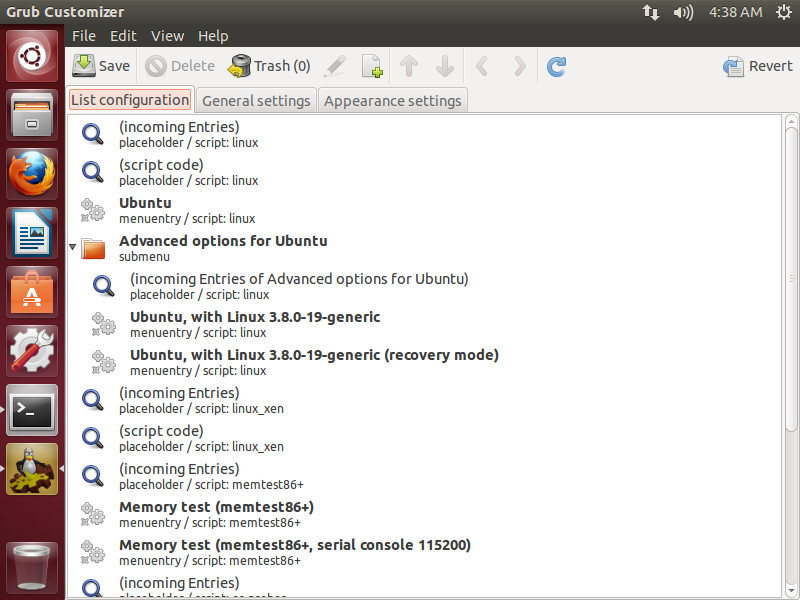Select the Memory test (memtest86+) entry
Screen dimensions: 800x600
pyautogui.click(x=216, y=514)
